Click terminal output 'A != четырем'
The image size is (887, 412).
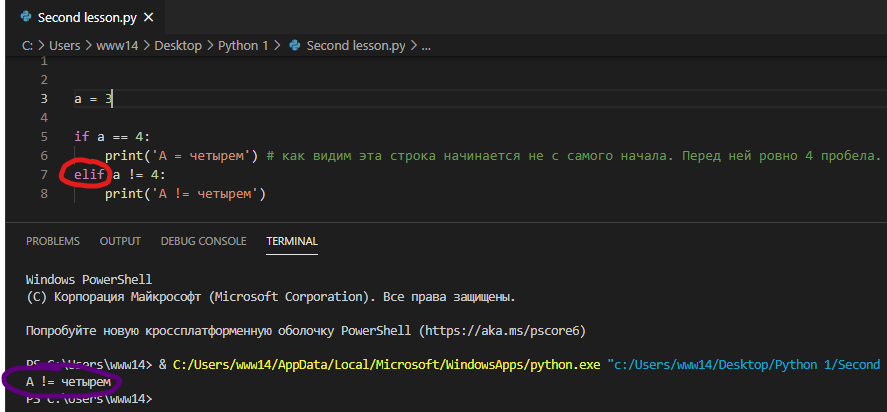tap(68, 383)
